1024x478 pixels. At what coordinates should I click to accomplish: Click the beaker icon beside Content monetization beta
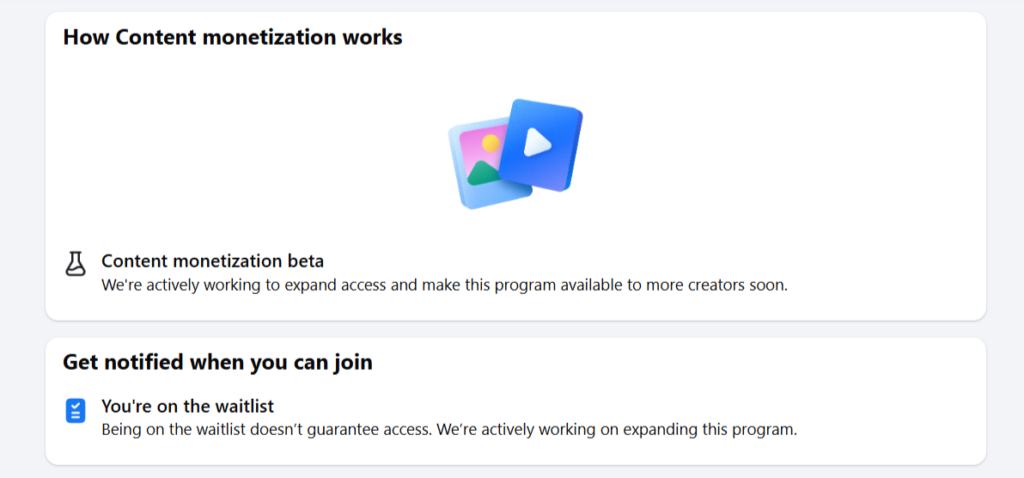[x=76, y=264]
